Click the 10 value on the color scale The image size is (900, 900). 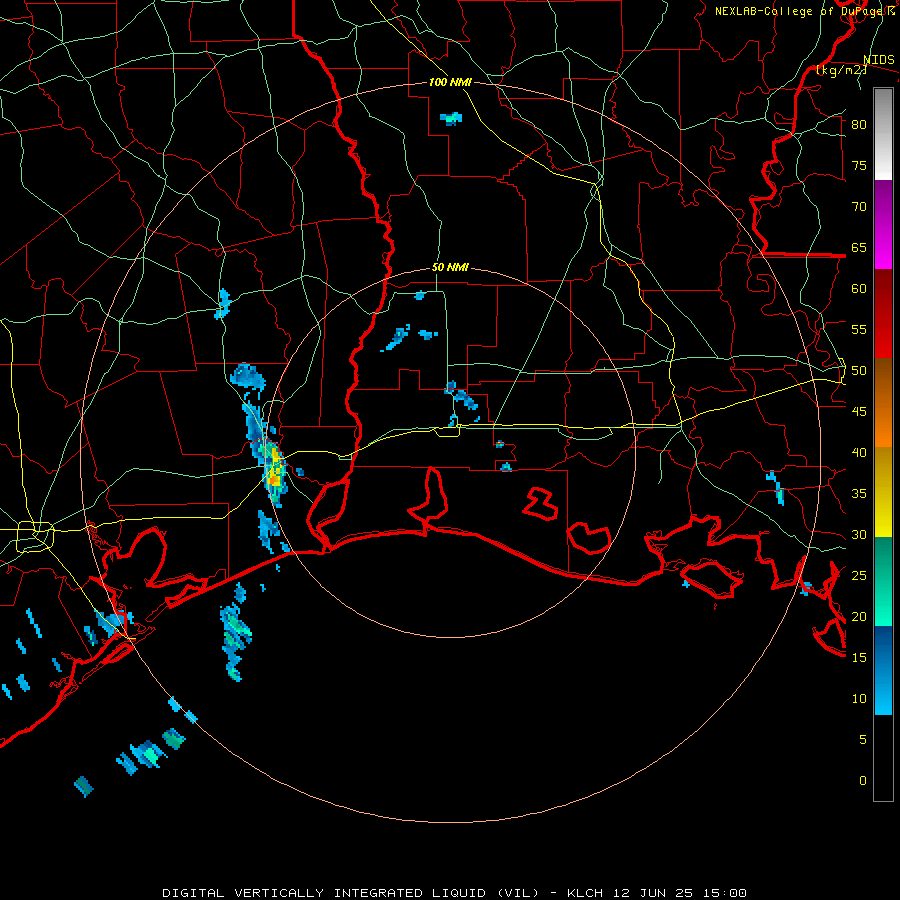click(x=859, y=699)
